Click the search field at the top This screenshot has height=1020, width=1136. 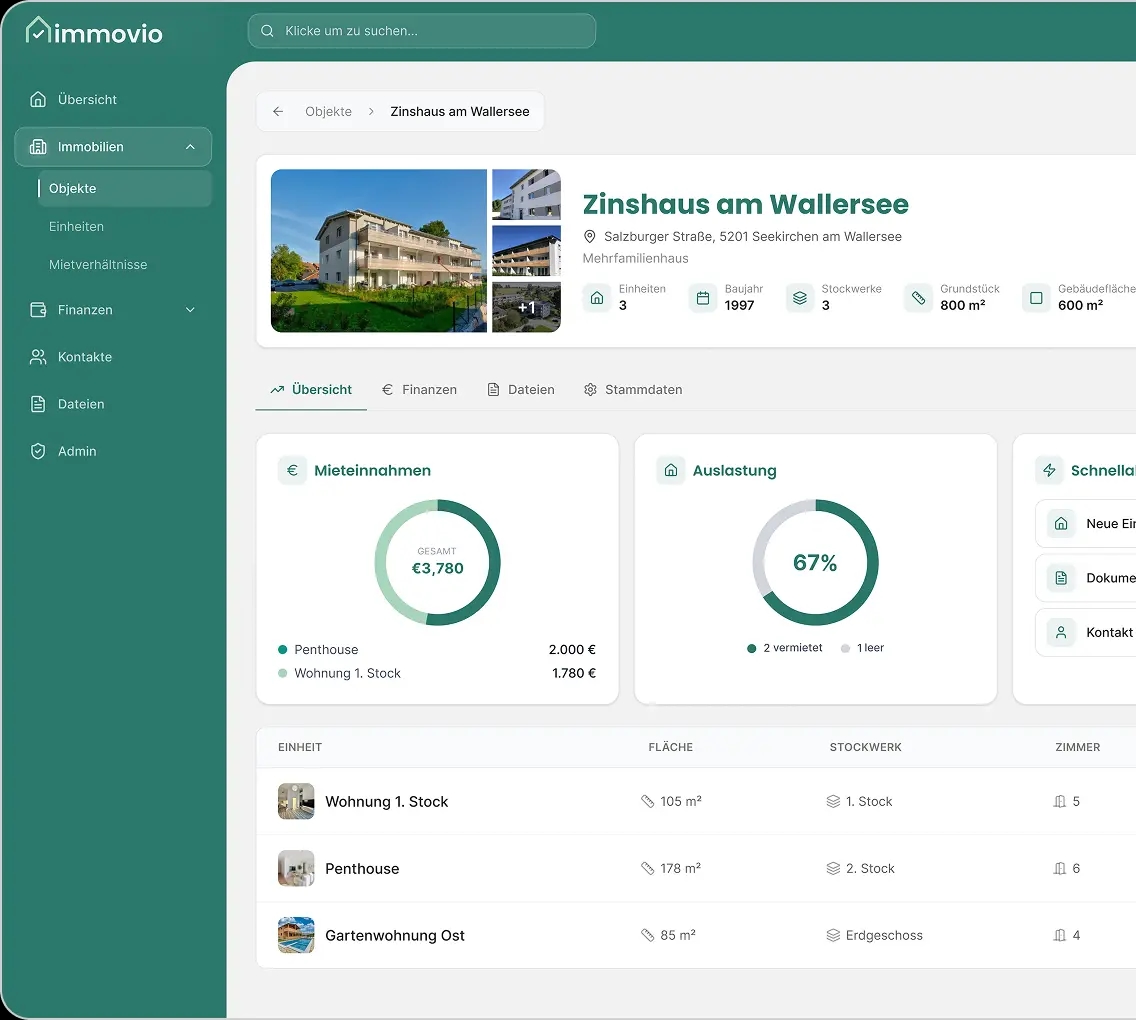420,31
